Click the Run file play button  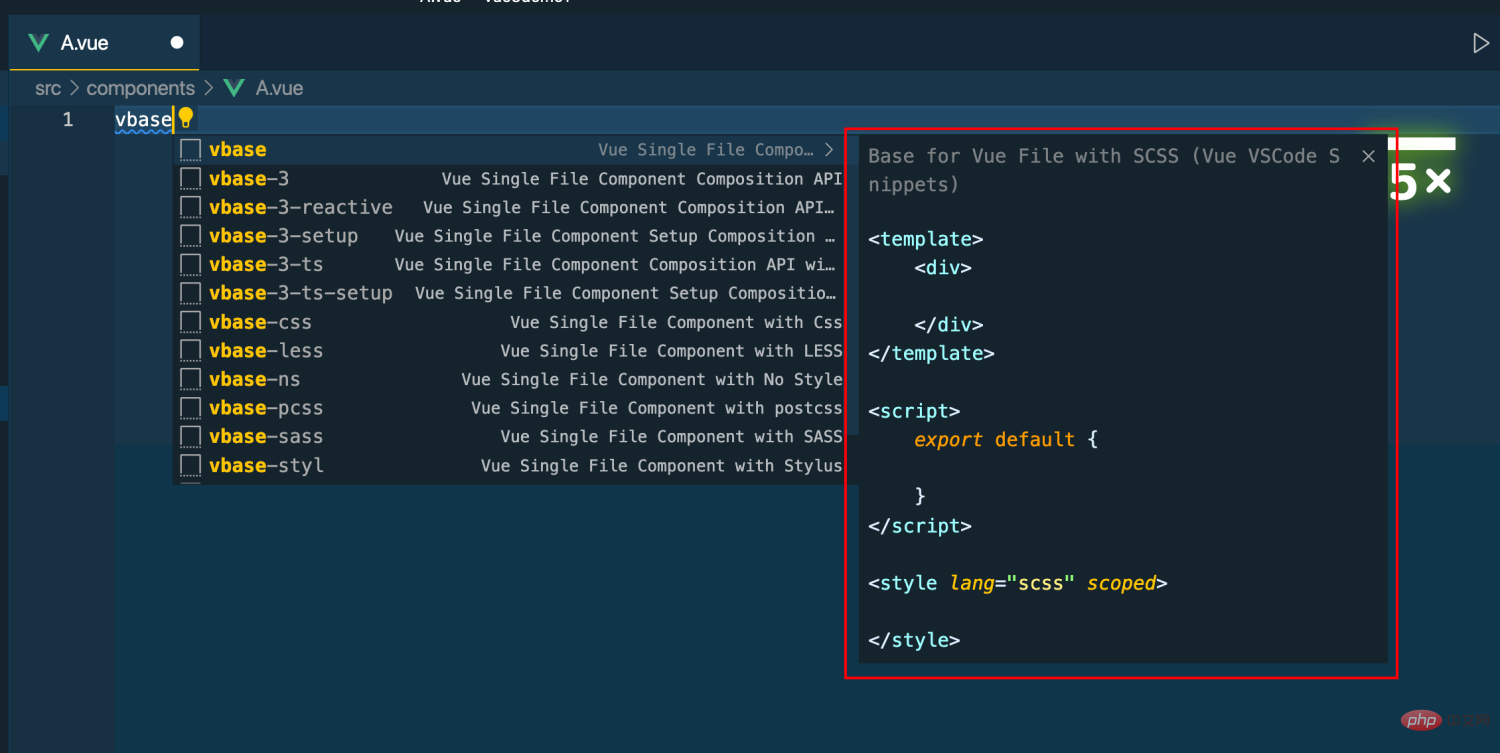click(x=1481, y=42)
